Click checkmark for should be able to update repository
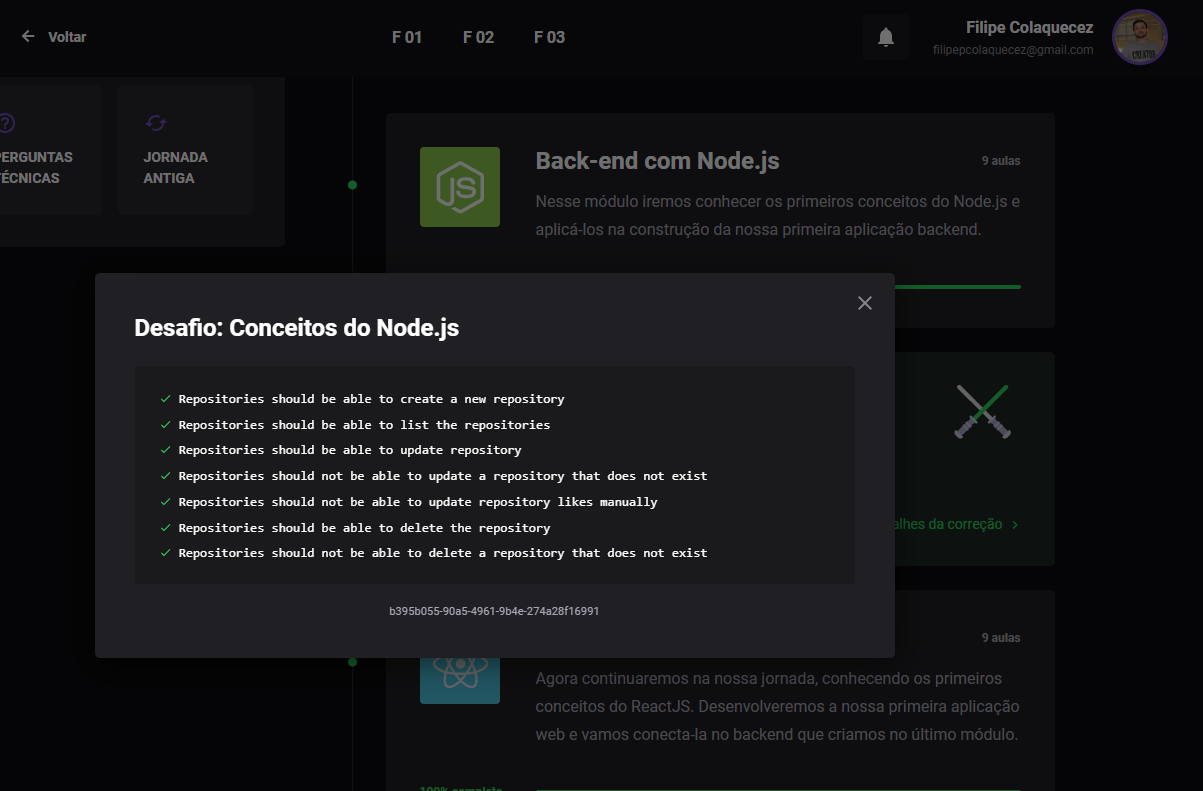Screen dimensions: 1203x791 pos(166,450)
